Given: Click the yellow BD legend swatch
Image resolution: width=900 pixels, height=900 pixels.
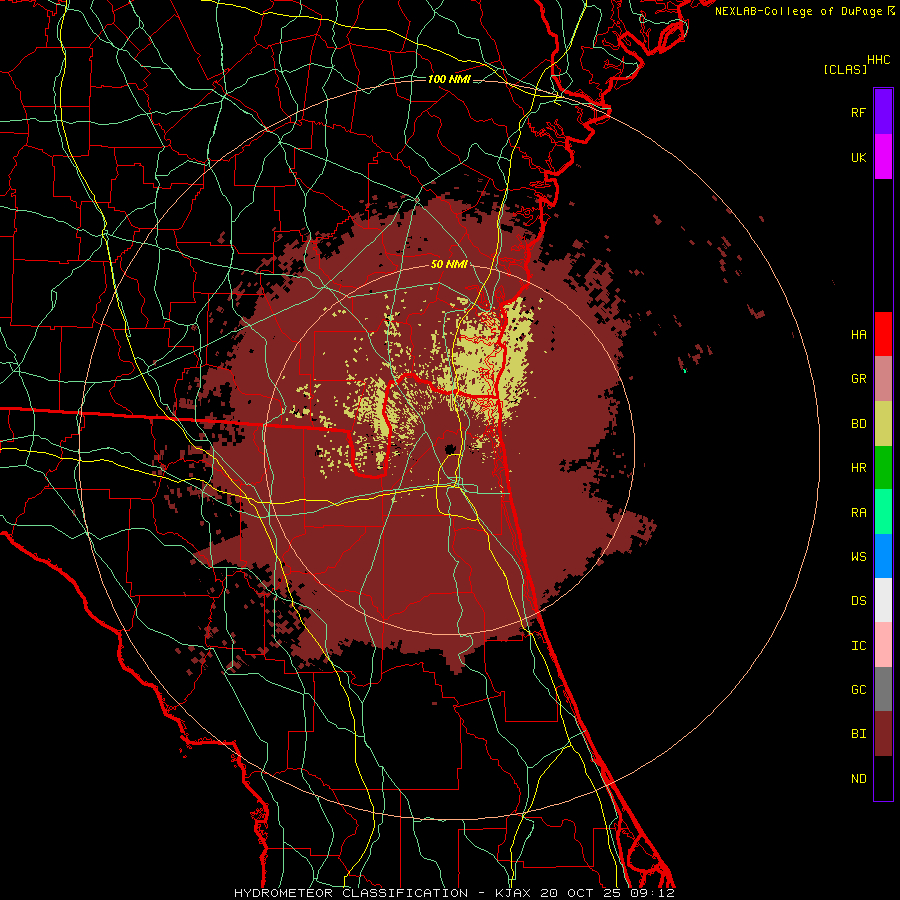Looking at the screenshot, I should pyautogui.click(x=883, y=424).
